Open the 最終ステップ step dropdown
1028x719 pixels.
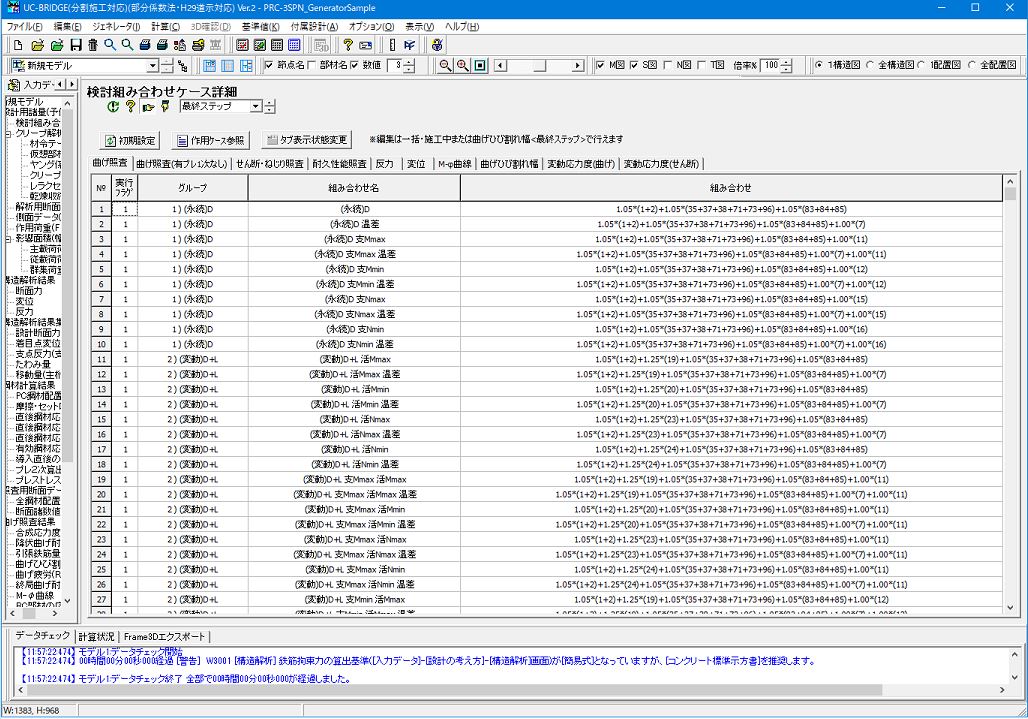tap(256, 107)
